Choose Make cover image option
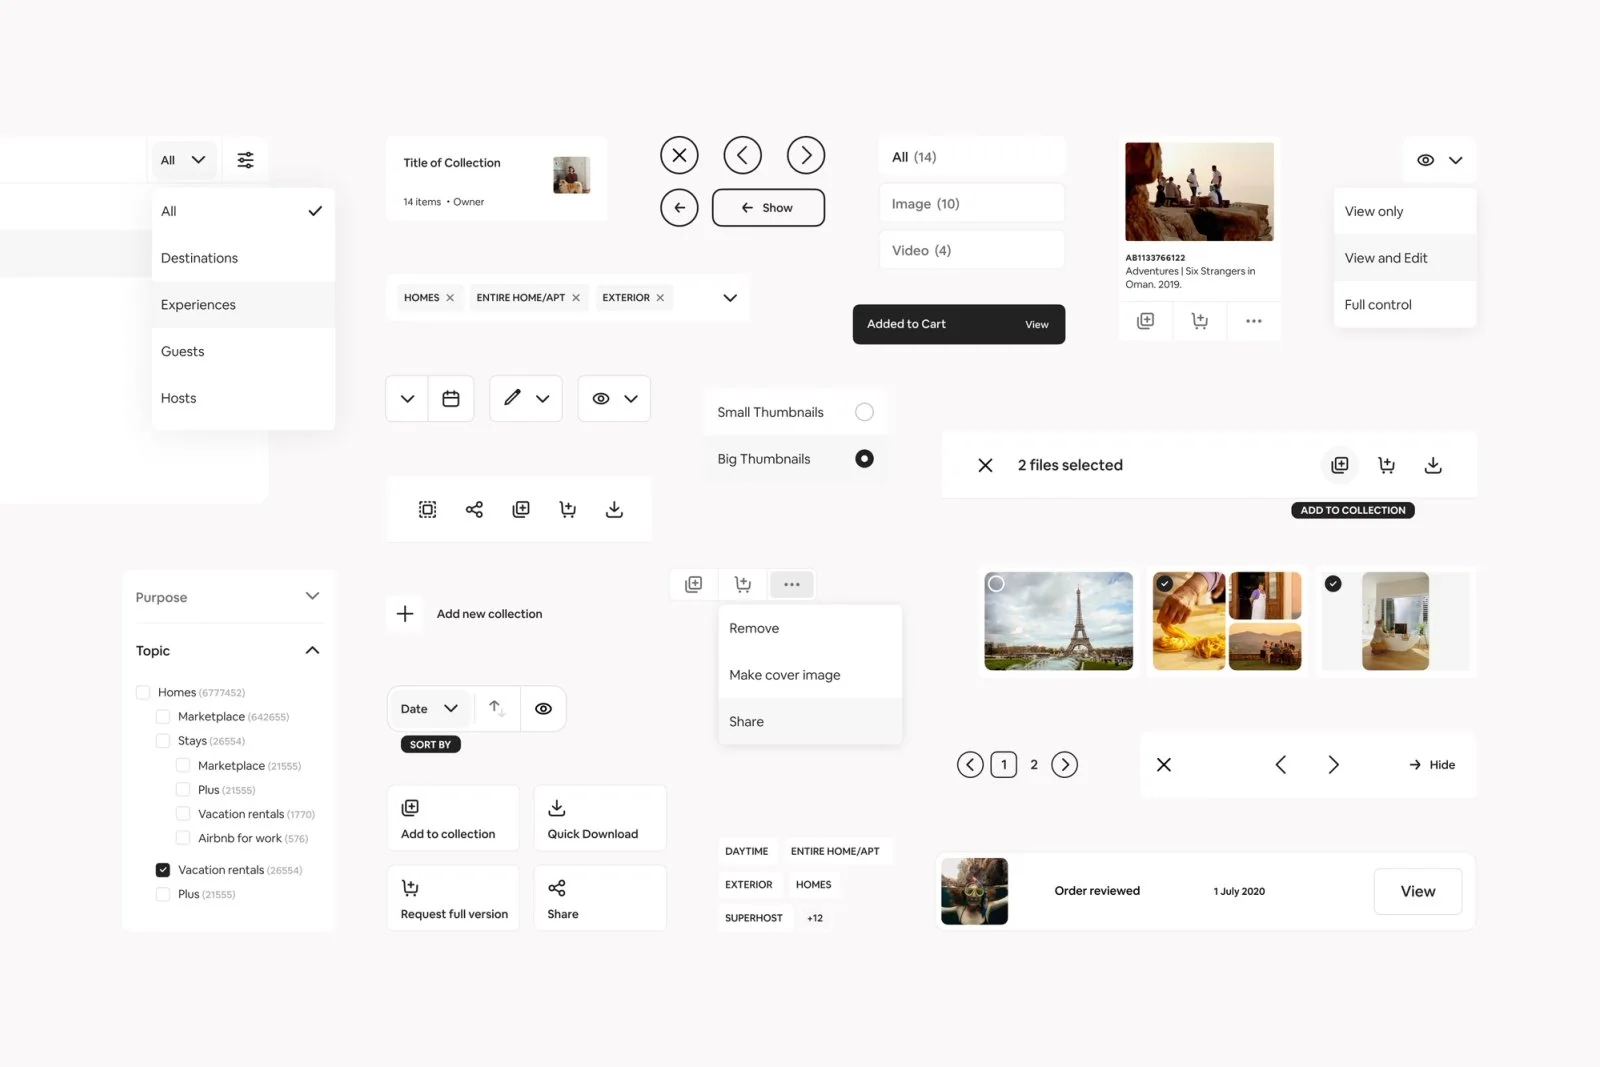 point(810,675)
